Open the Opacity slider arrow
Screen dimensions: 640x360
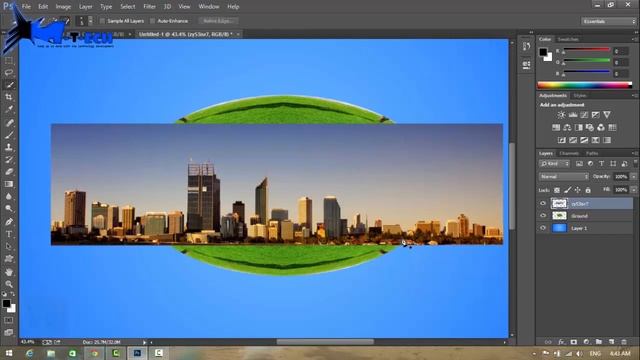point(633,177)
